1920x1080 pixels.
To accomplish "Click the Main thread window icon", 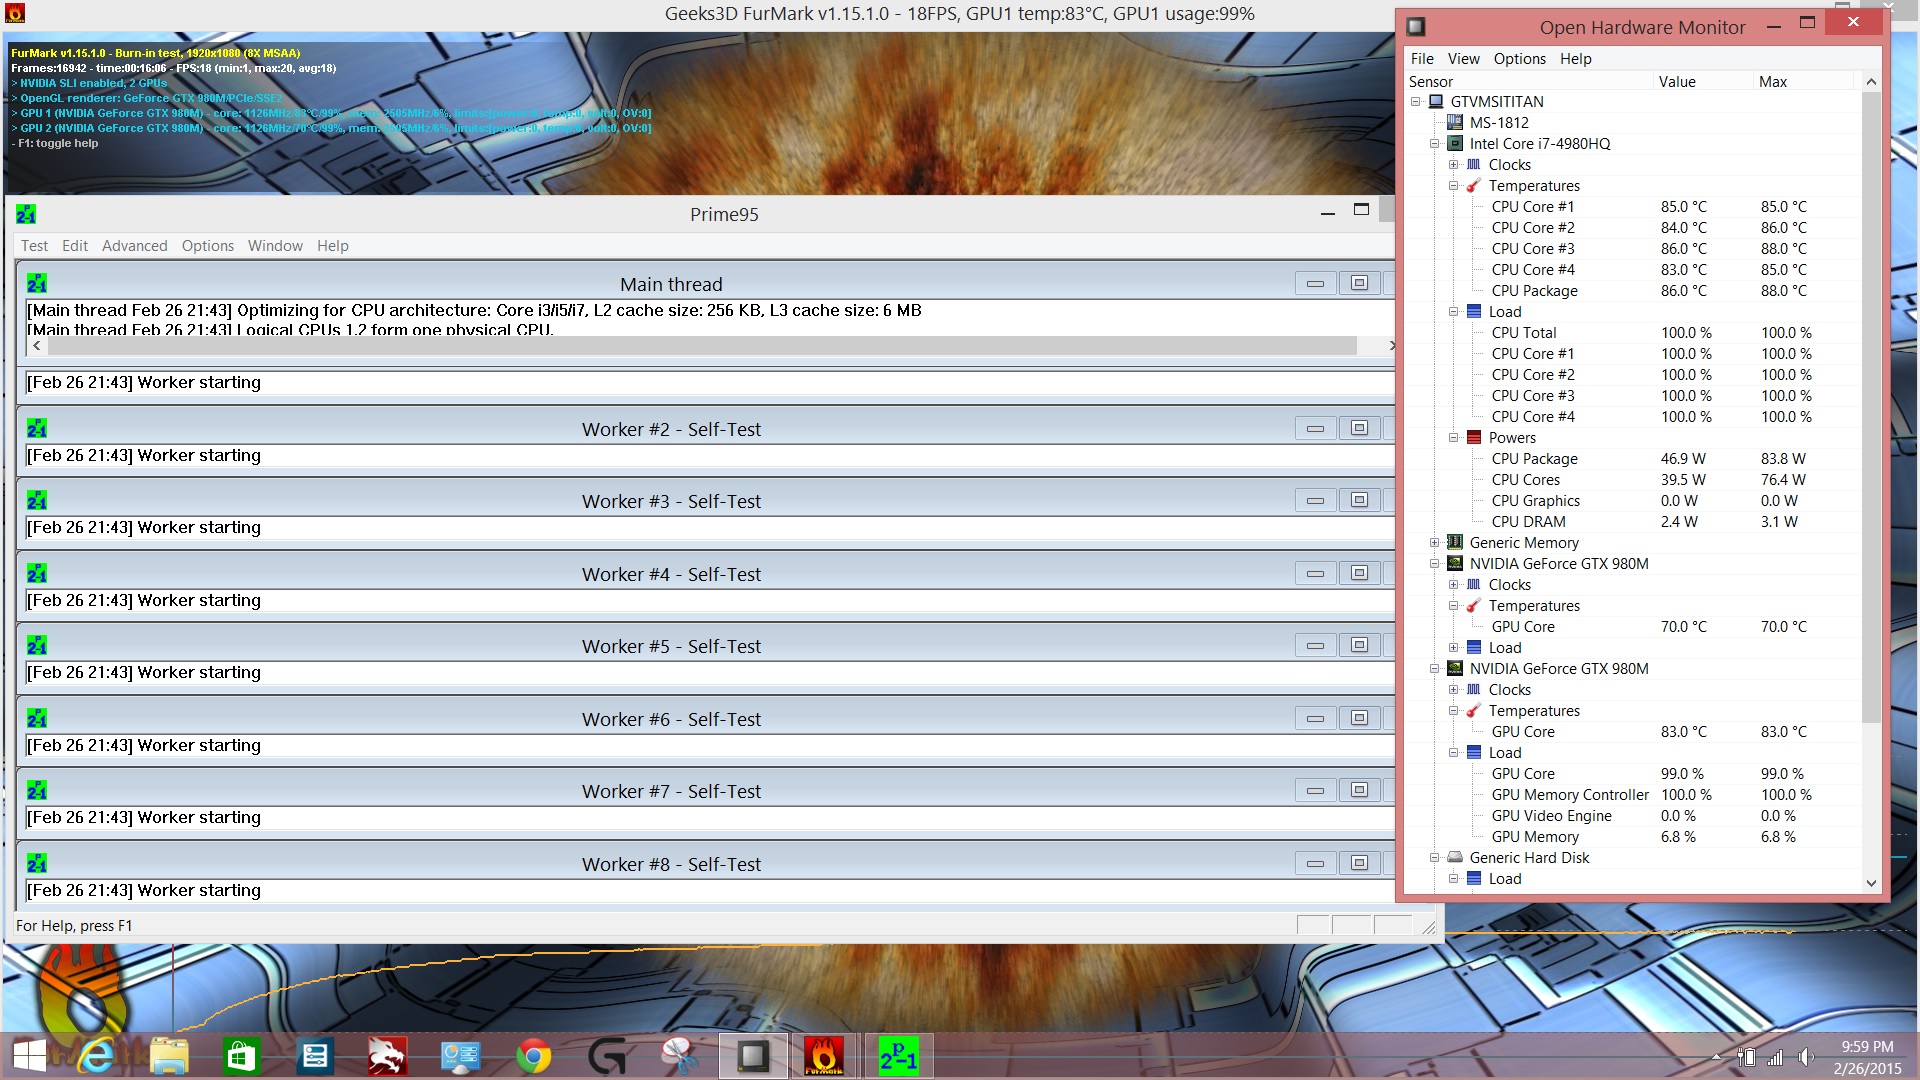I will (x=37, y=284).
